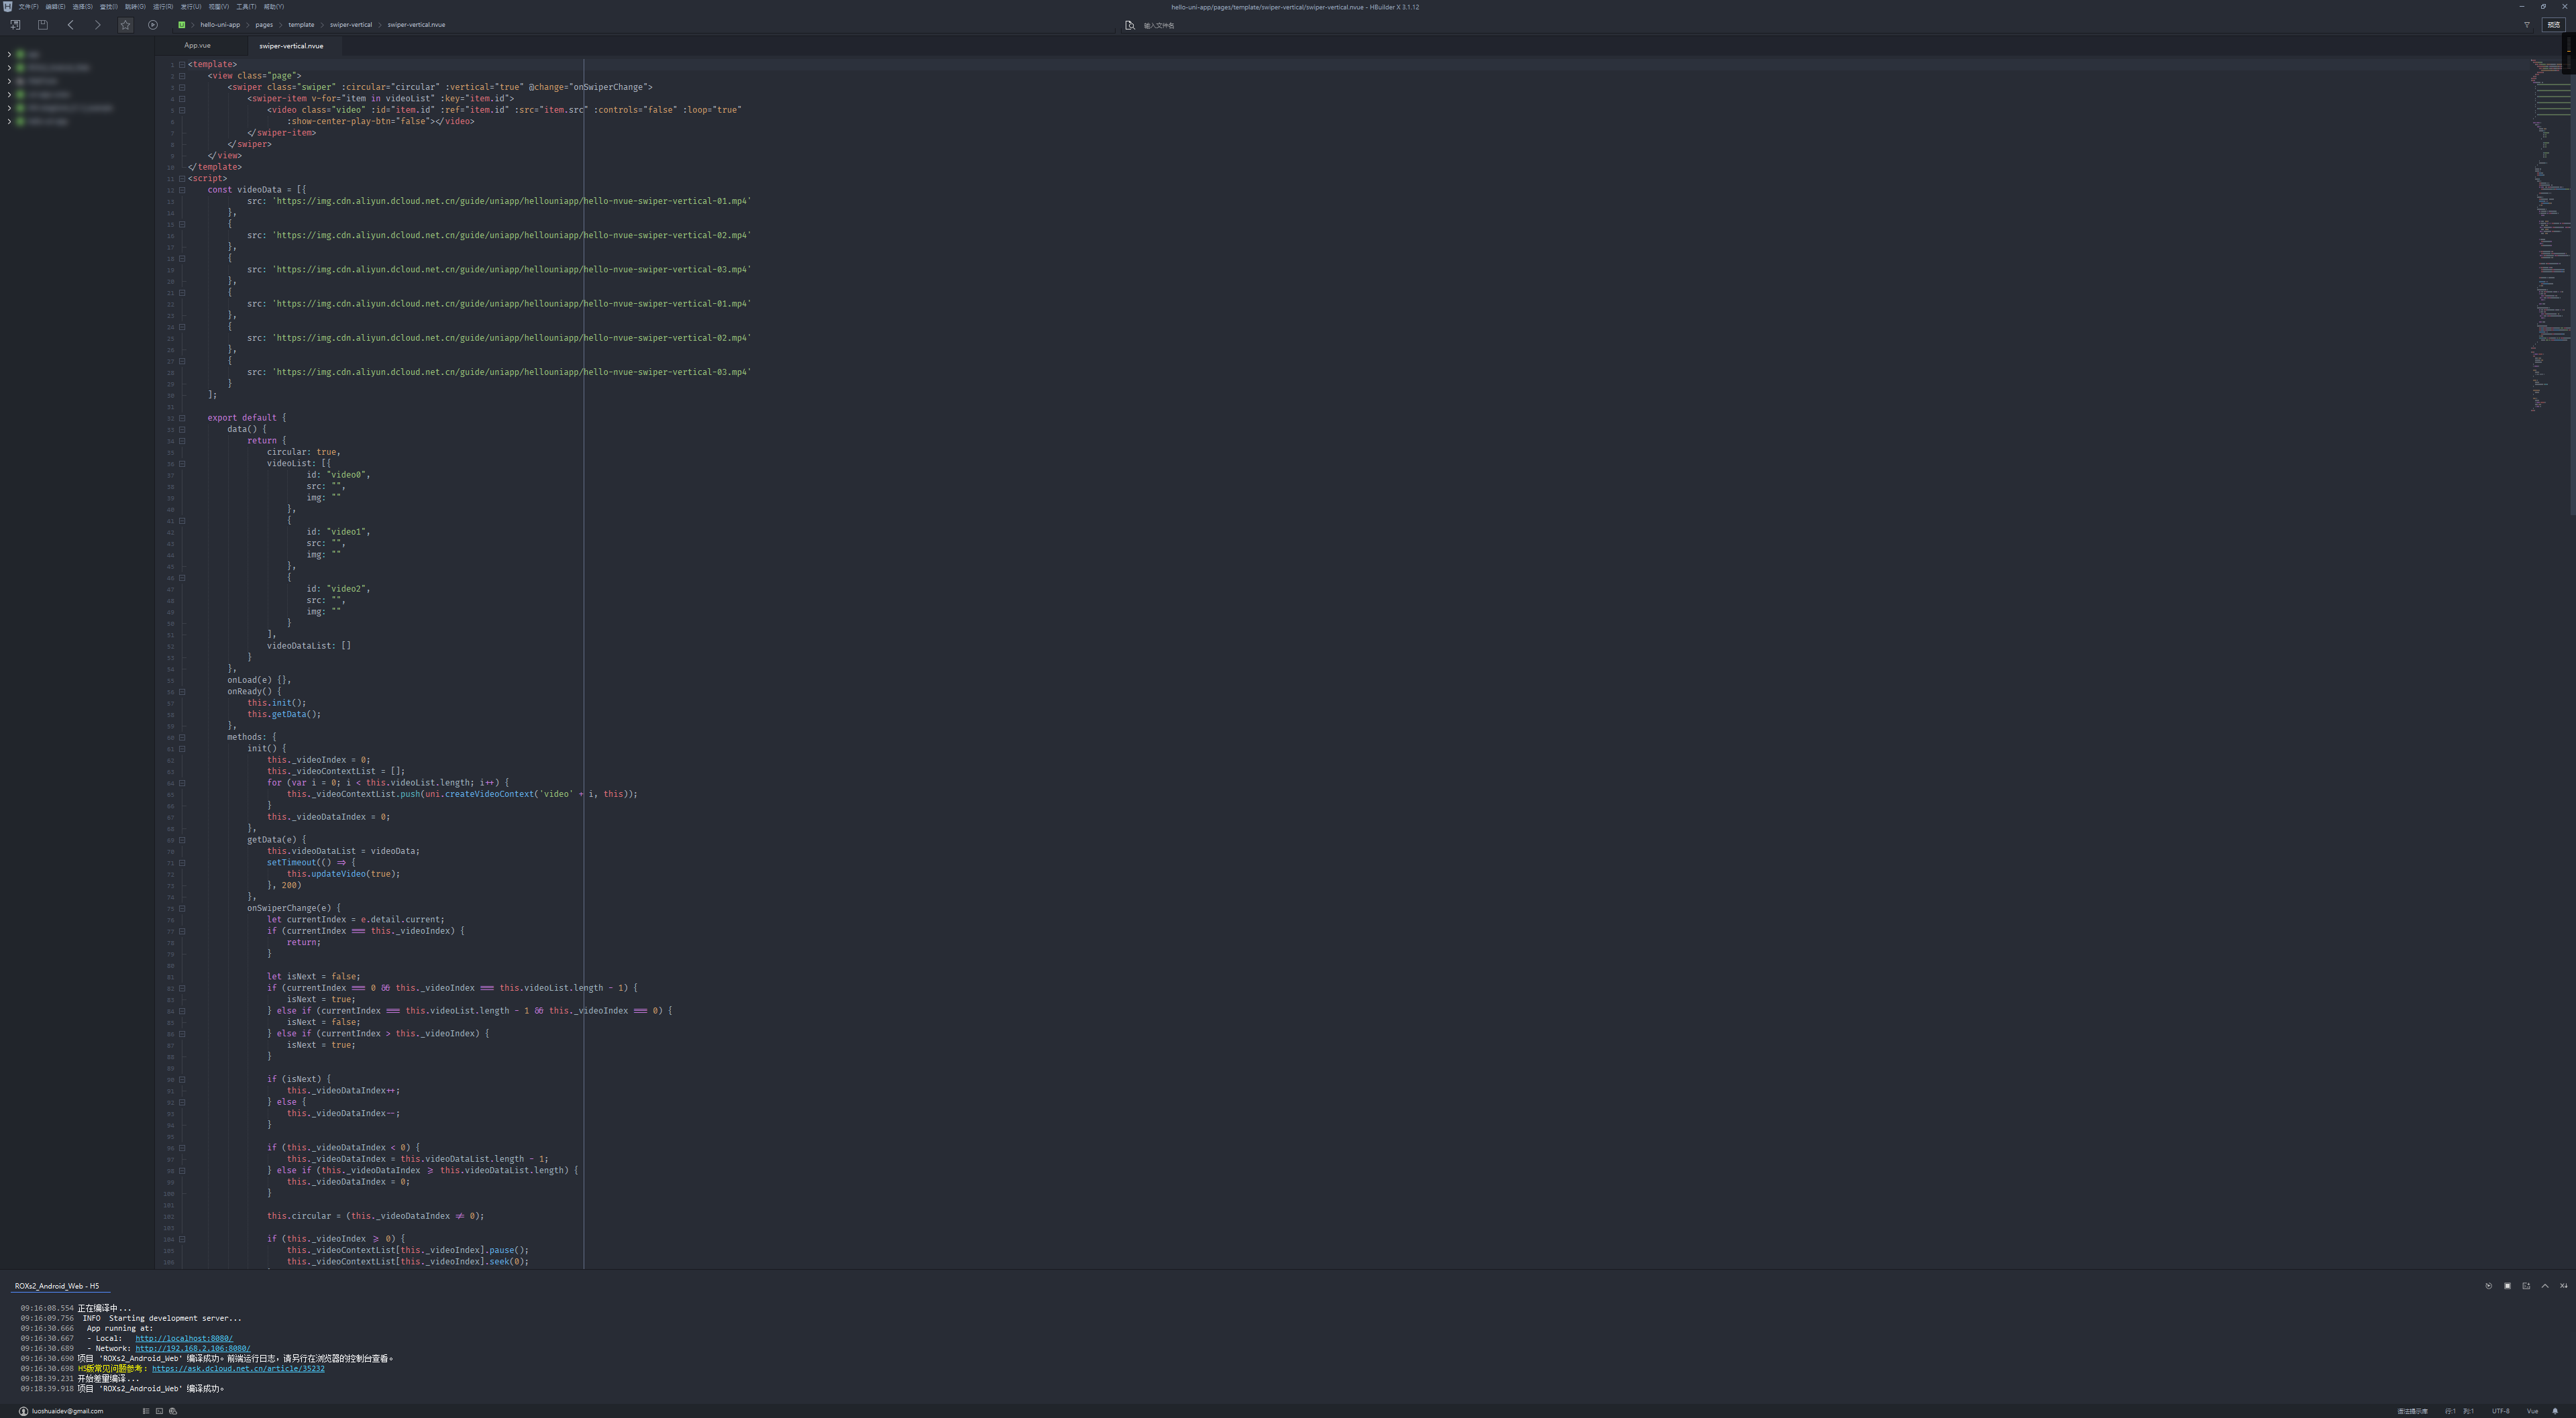Click the rerun icon in console panel
The width and height of the screenshot is (2576, 1418).
(2488, 1286)
